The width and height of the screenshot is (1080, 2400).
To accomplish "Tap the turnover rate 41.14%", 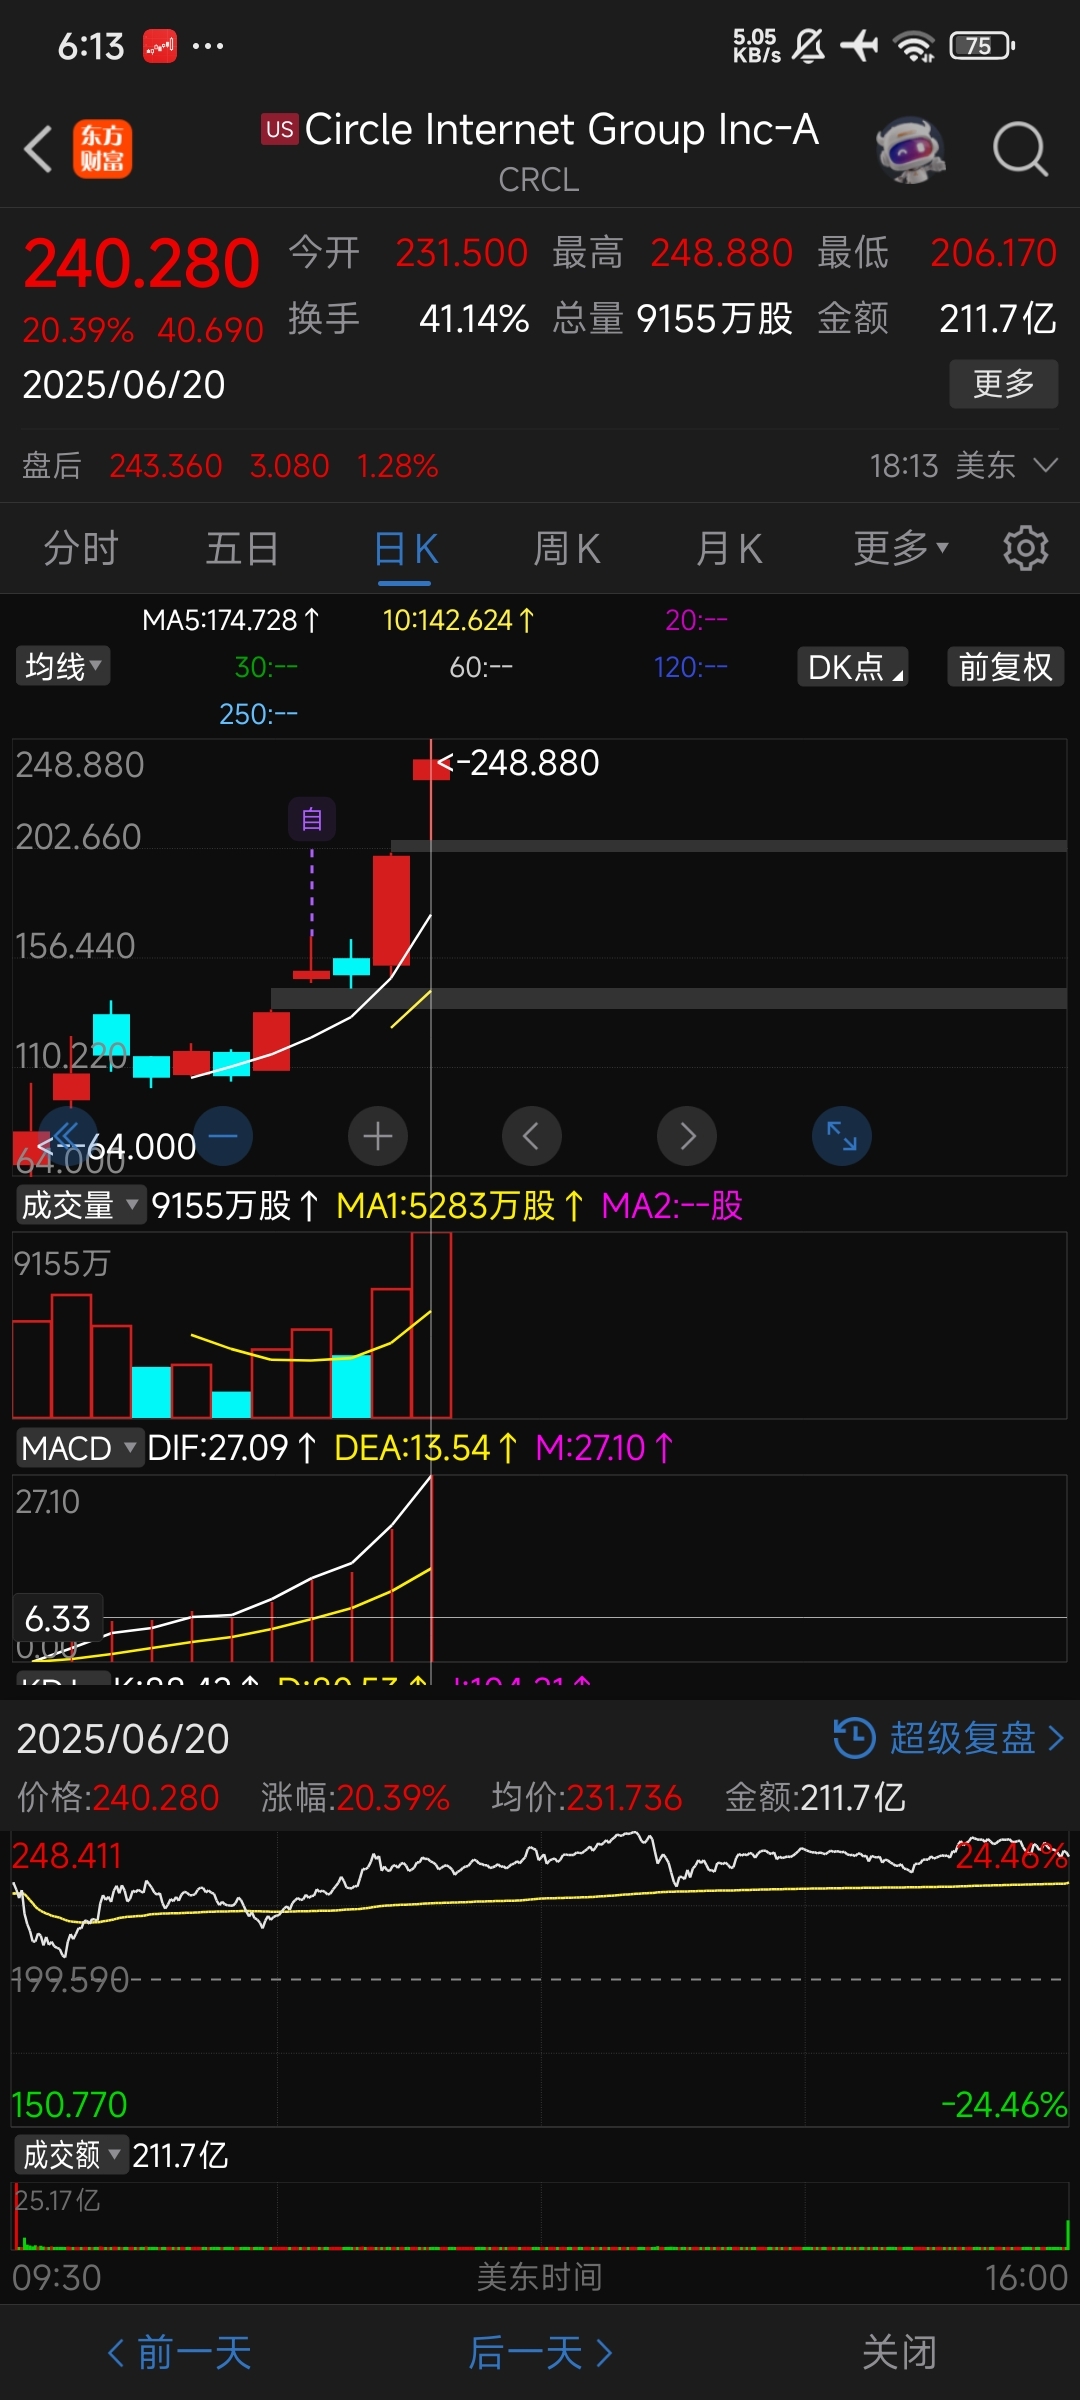I will (474, 319).
